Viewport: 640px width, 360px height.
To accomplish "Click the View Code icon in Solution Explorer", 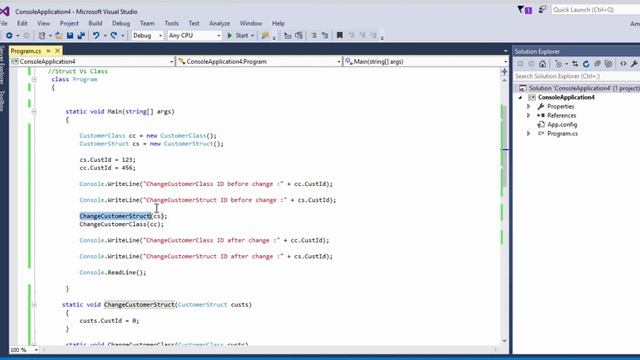I will click(x=623, y=64).
